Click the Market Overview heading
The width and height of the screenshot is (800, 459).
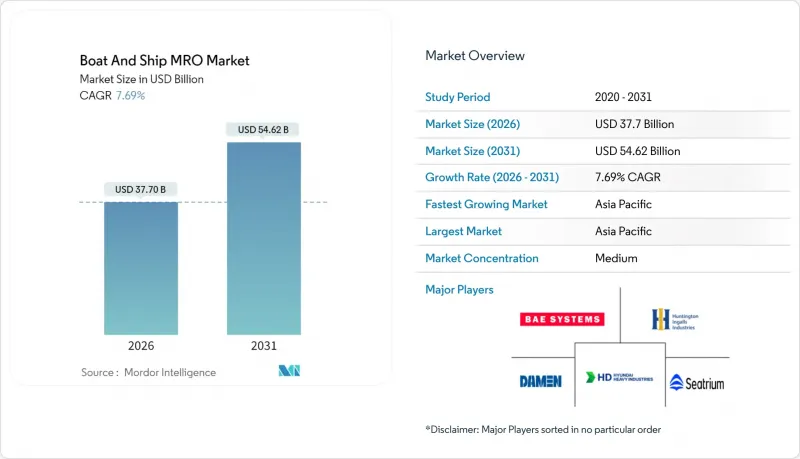coord(475,55)
